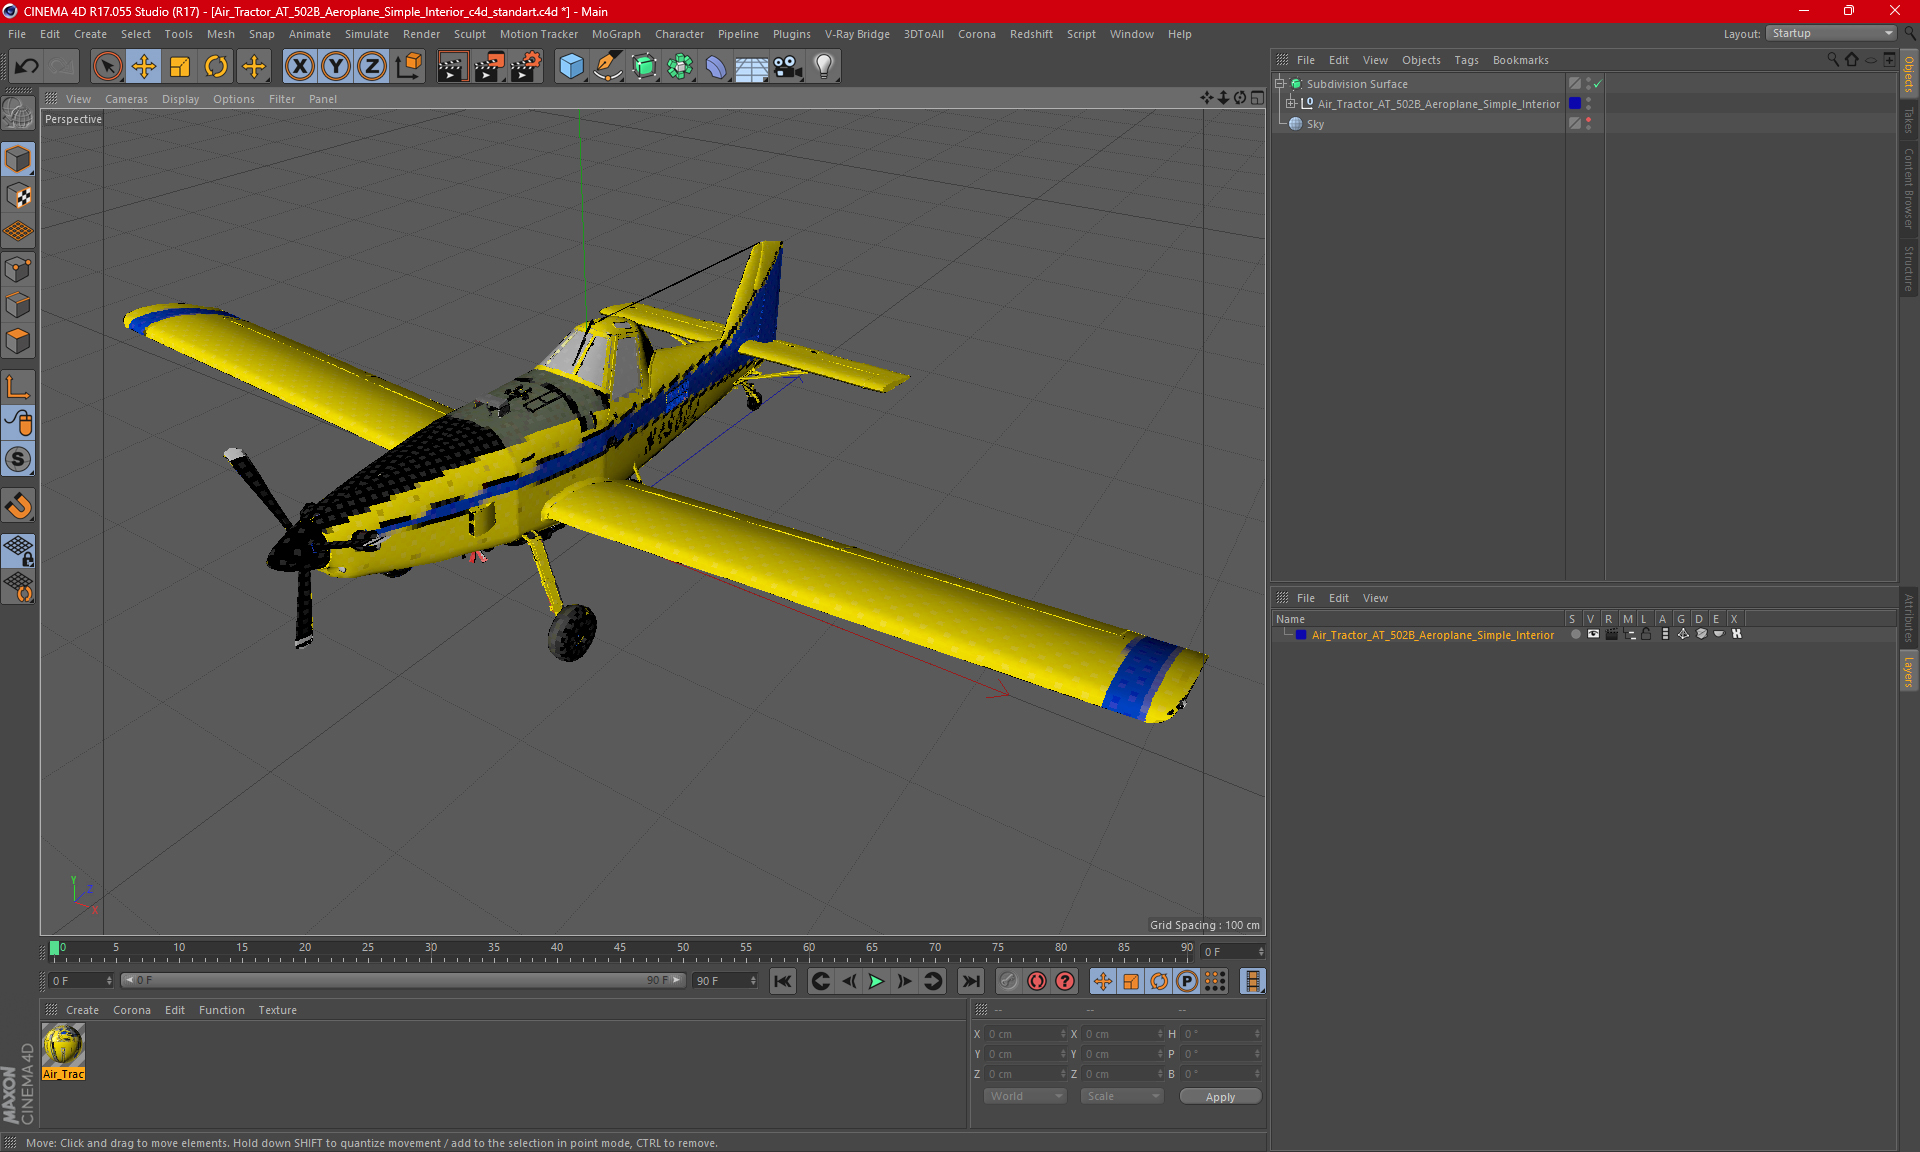Switch to the Content Browser tab

tap(1909, 188)
